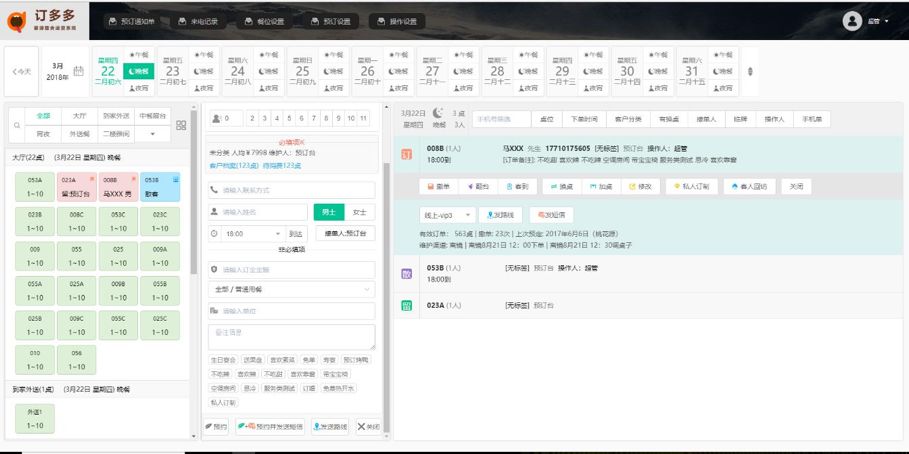Screen dimensions: 909x454
Task: Switch table layout with grid view icon
Action: (181, 125)
